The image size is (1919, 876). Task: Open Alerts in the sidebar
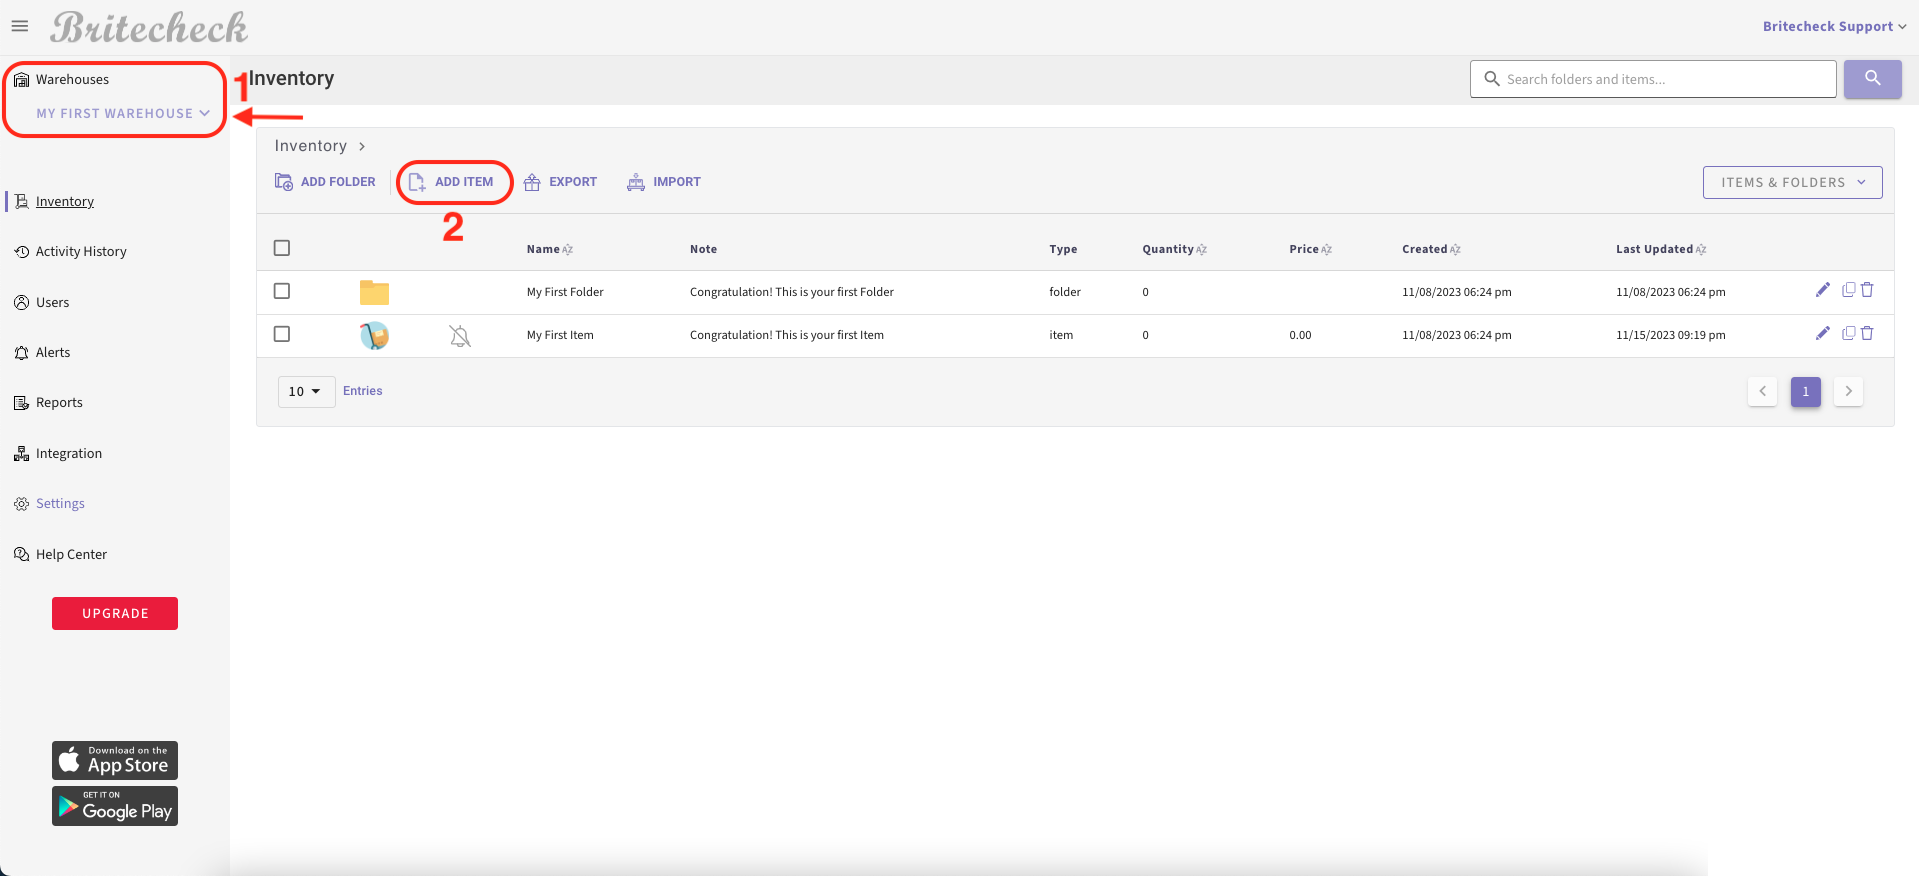[x=53, y=353]
